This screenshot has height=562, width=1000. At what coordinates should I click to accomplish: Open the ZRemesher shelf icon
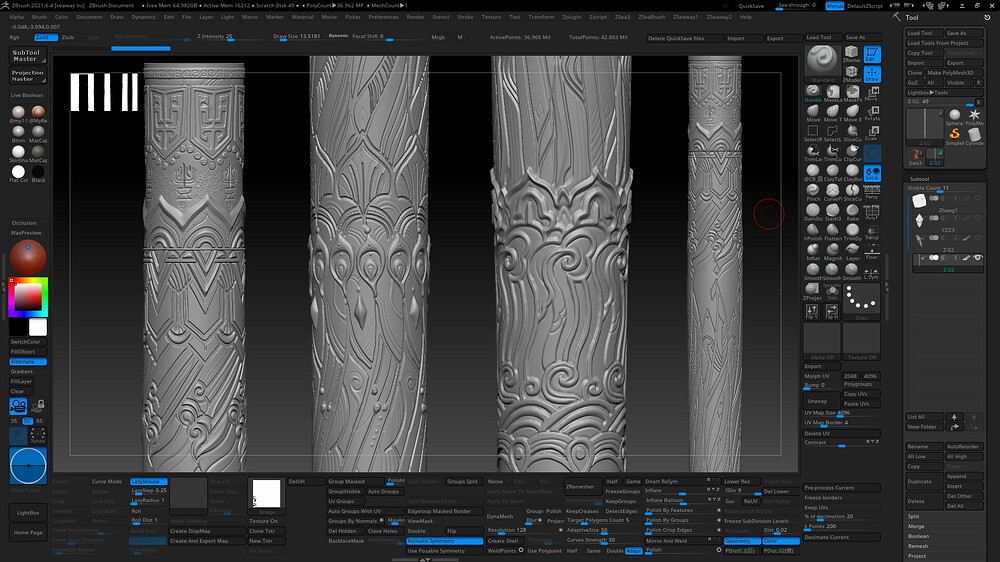(851, 54)
